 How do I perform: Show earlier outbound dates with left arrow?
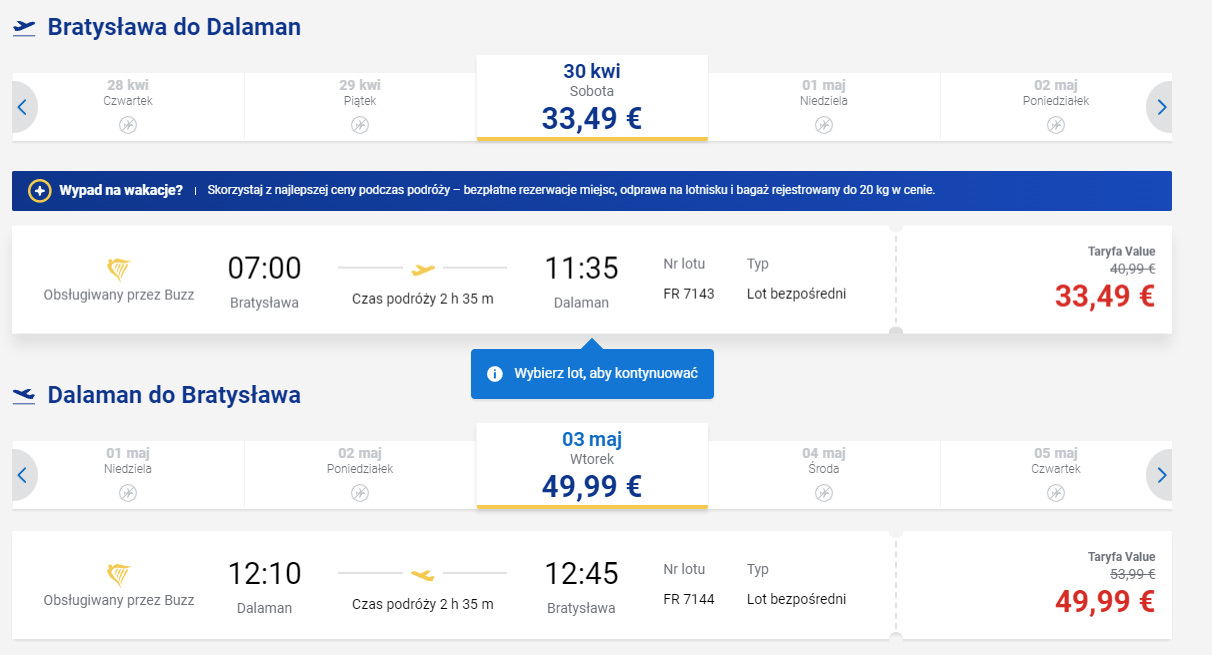point(24,107)
